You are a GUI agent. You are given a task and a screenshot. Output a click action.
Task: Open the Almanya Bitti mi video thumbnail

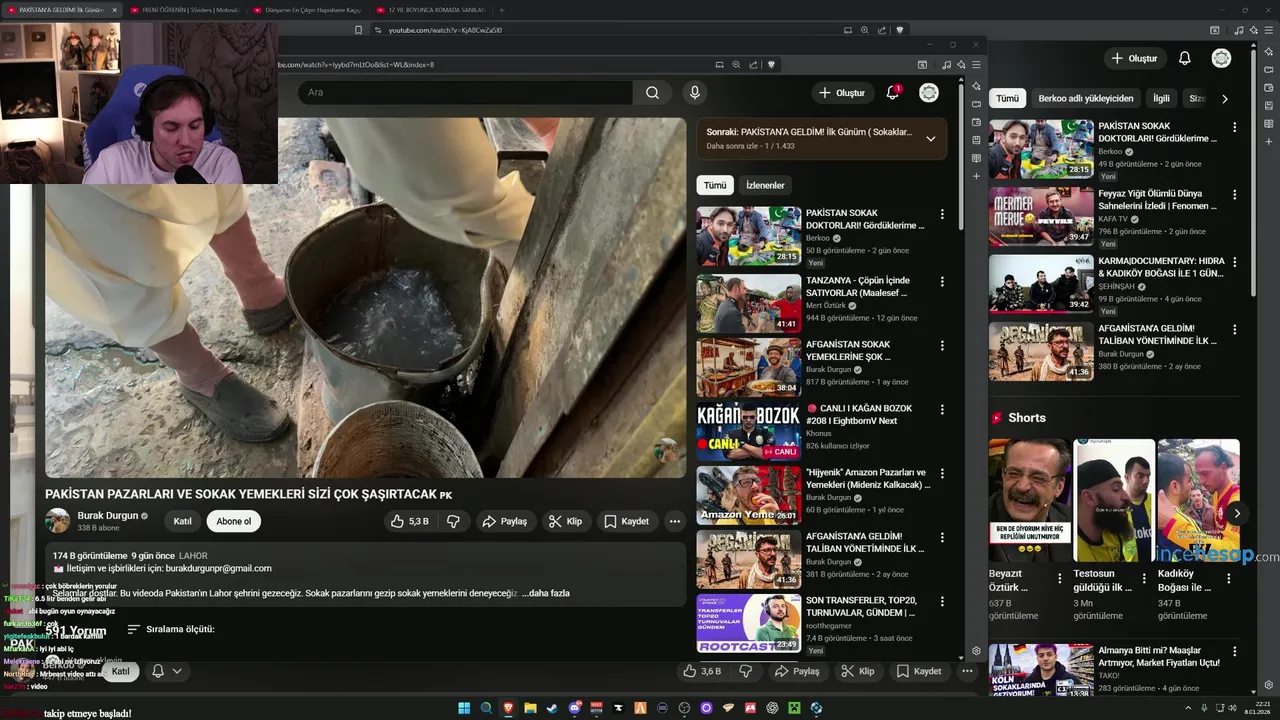click(1041, 669)
